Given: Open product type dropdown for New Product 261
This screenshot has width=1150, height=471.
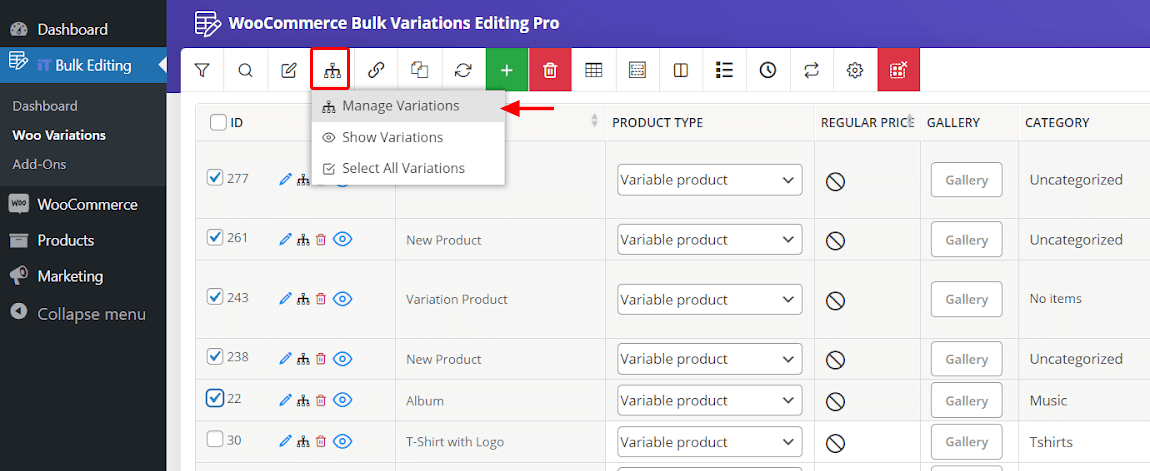Looking at the screenshot, I should click(x=709, y=240).
